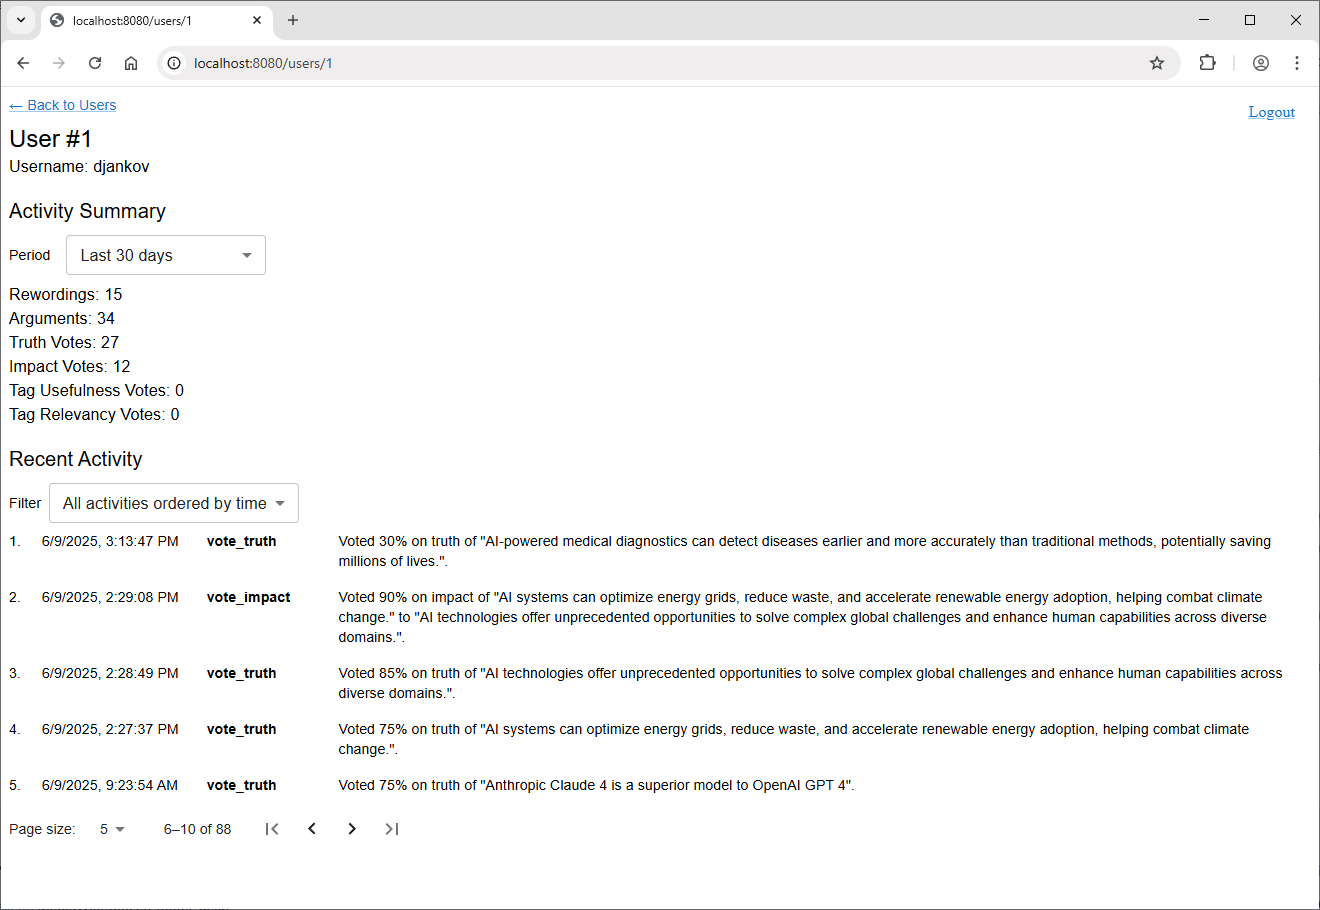The height and width of the screenshot is (910, 1320).
Task: Click the 'Voted 85% on truth' activity description
Action: coord(810,683)
